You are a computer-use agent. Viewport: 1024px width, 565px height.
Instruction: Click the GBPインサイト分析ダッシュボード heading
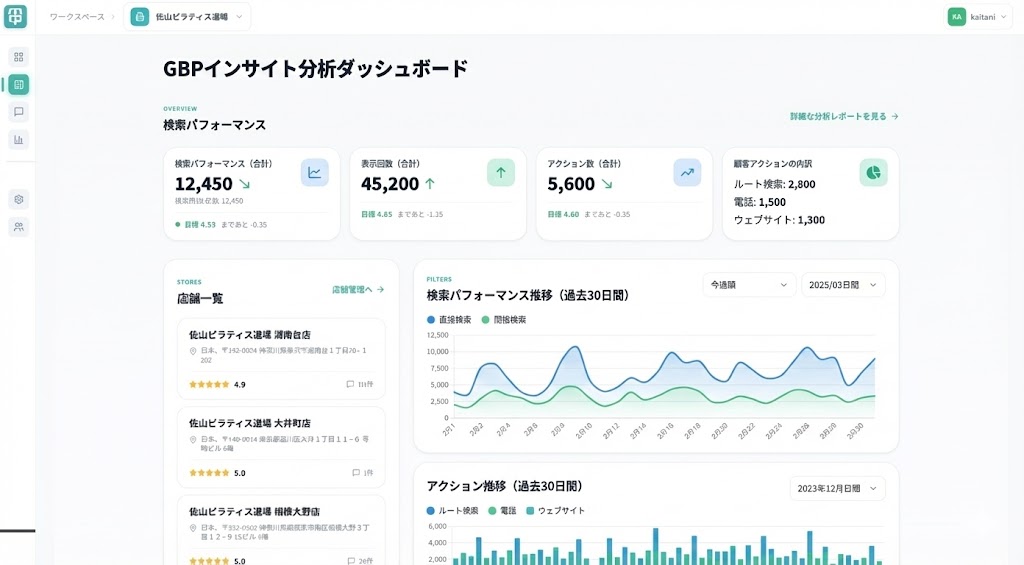point(315,69)
